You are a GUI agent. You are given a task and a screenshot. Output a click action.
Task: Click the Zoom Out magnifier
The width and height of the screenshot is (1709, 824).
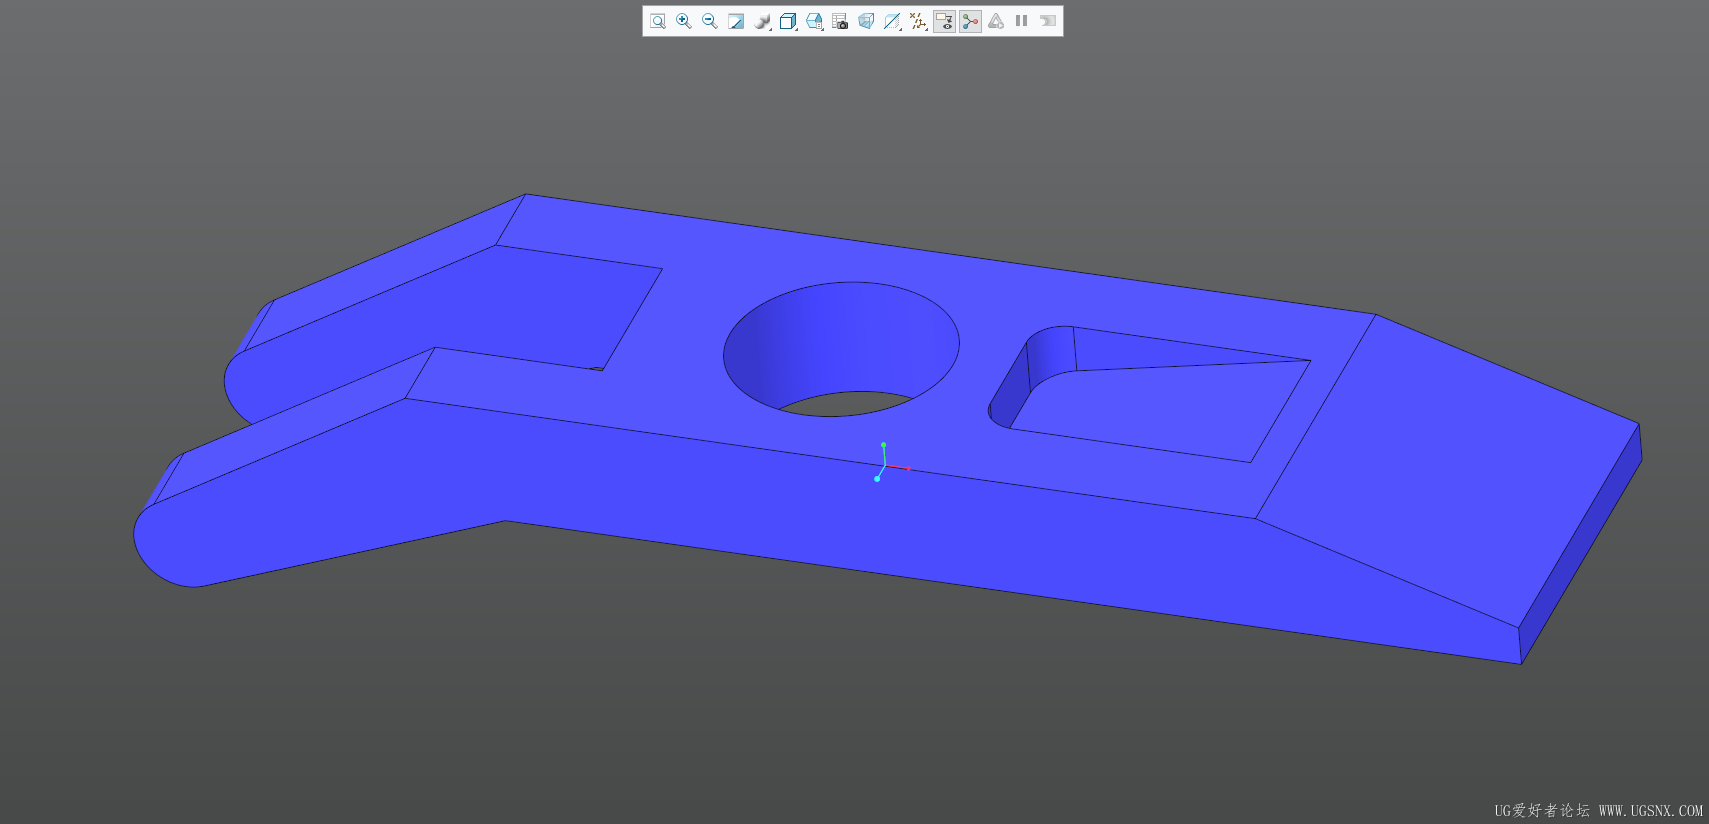click(x=710, y=21)
